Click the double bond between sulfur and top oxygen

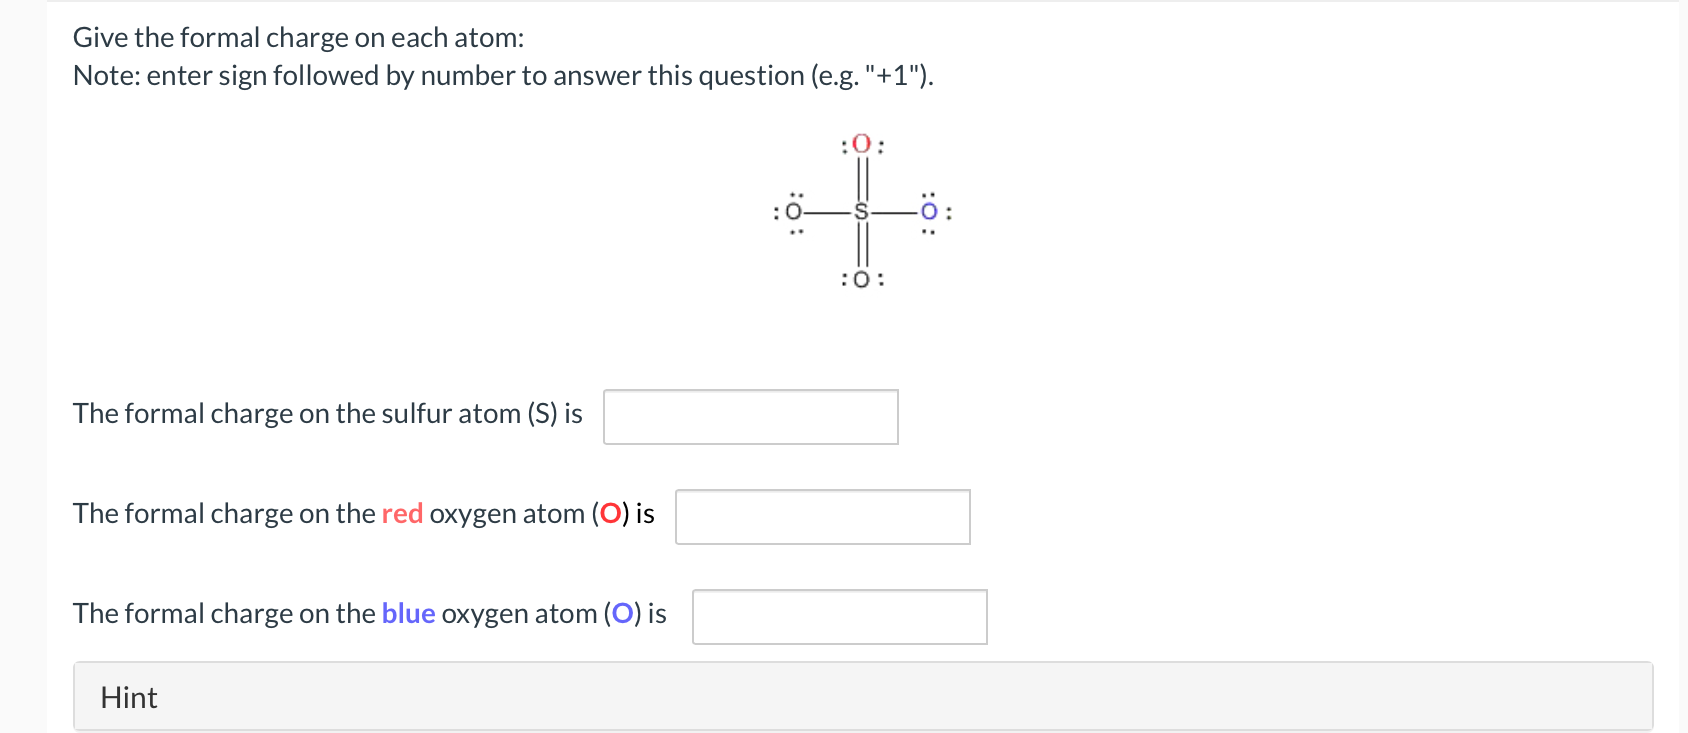click(861, 177)
